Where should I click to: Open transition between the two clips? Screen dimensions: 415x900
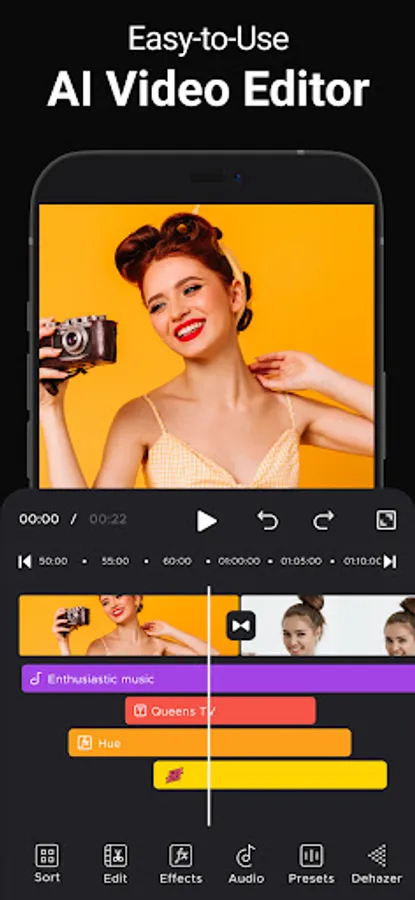pos(241,626)
